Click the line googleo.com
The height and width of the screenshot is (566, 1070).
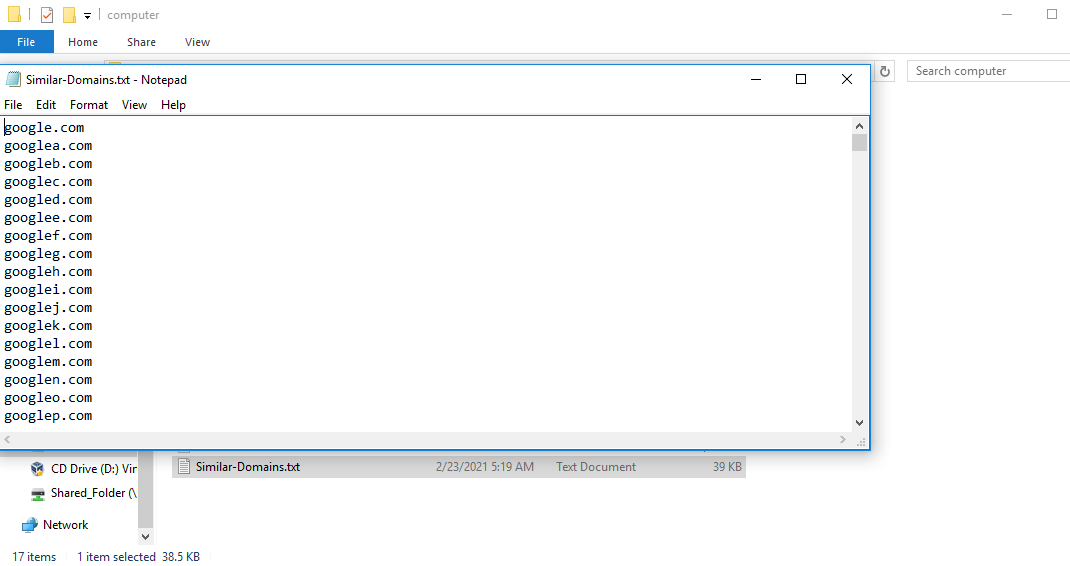pyautogui.click(x=48, y=398)
